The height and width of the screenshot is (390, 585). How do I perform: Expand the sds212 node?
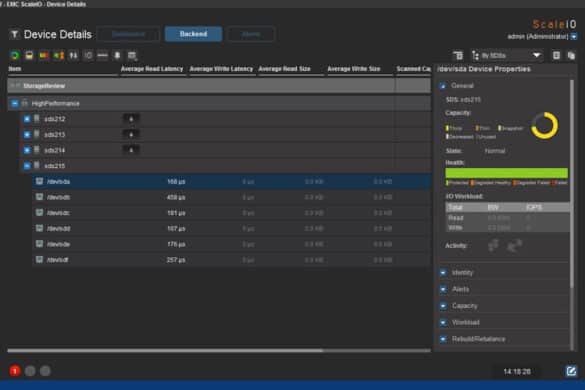click(27, 119)
